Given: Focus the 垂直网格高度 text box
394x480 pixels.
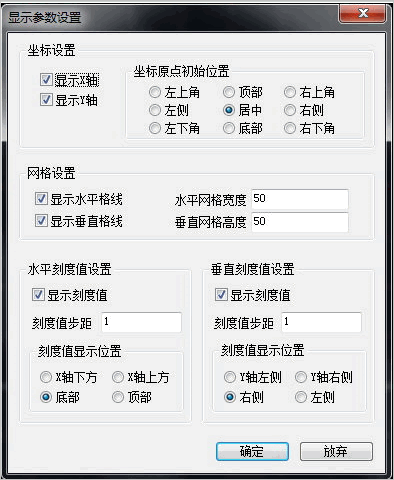Looking at the screenshot, I should [x=300, y=222].
